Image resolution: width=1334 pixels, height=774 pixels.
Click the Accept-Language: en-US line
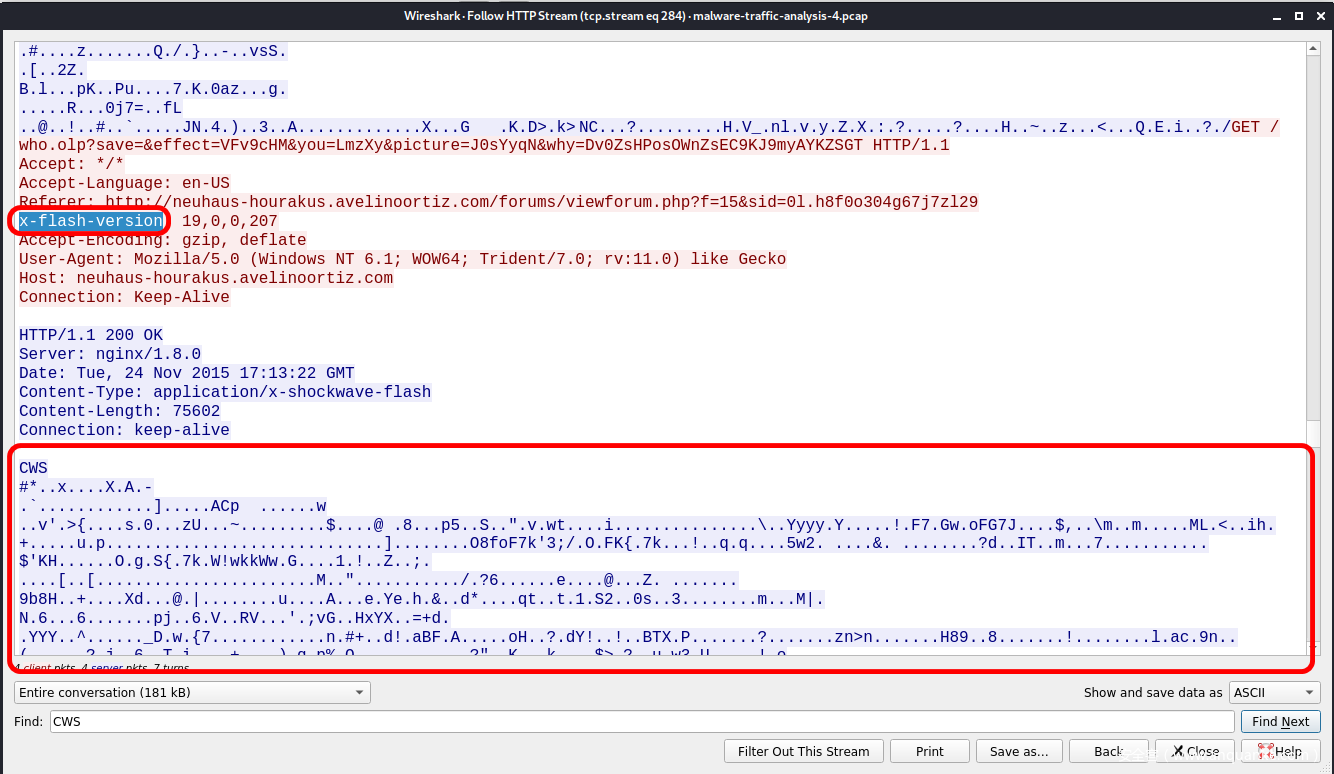(124, 183)
